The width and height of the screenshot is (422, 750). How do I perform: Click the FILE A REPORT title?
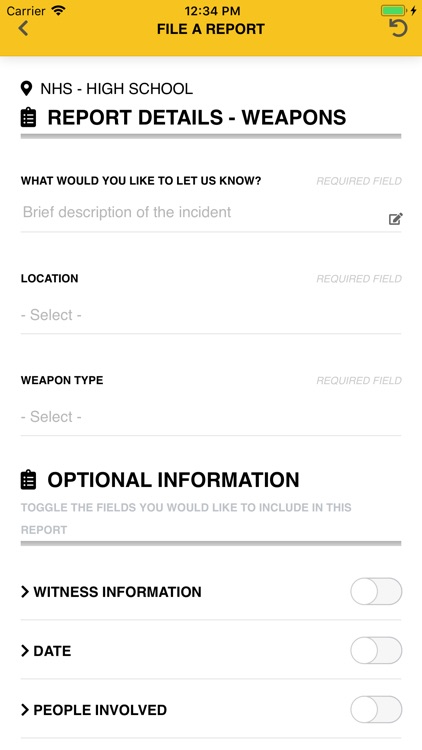211,29
